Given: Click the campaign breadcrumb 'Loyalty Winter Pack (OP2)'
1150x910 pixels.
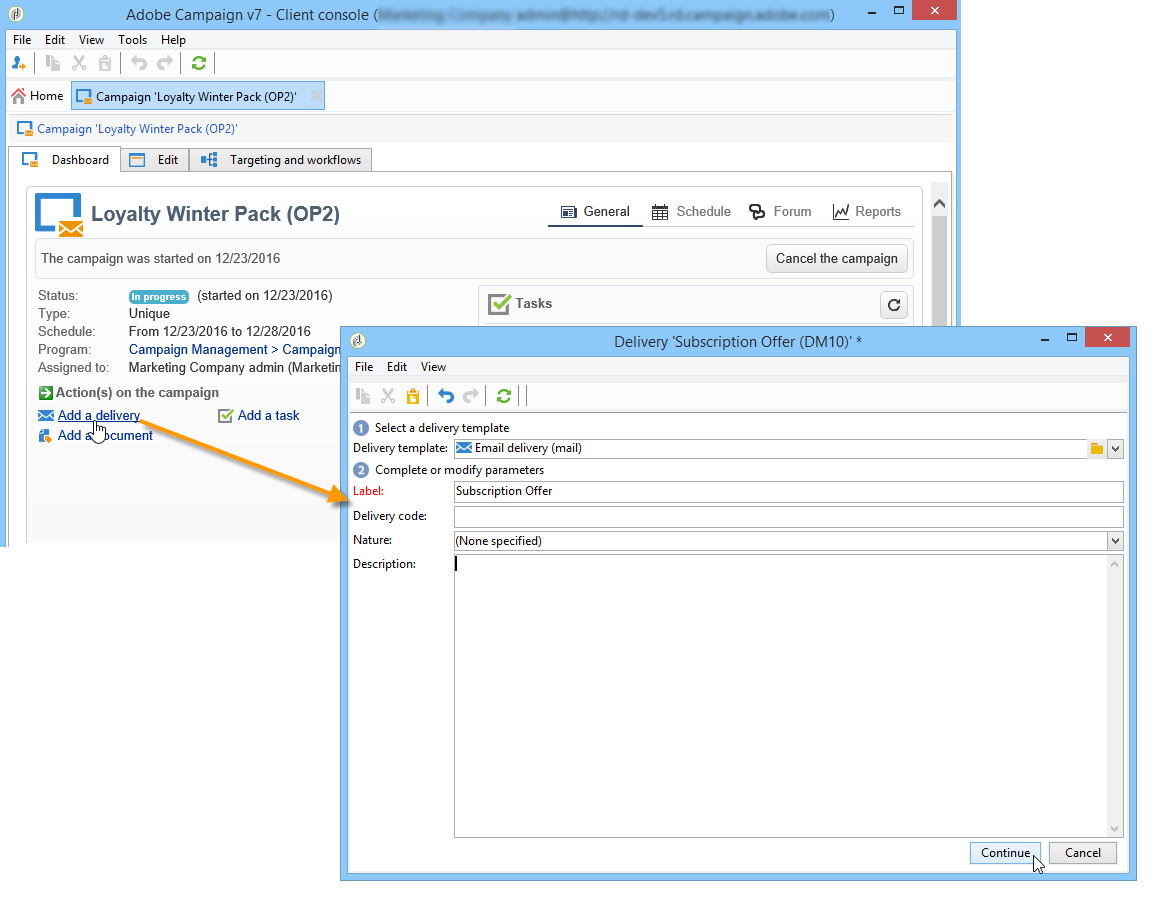Looking at the screenshot, I should [137, 129].
